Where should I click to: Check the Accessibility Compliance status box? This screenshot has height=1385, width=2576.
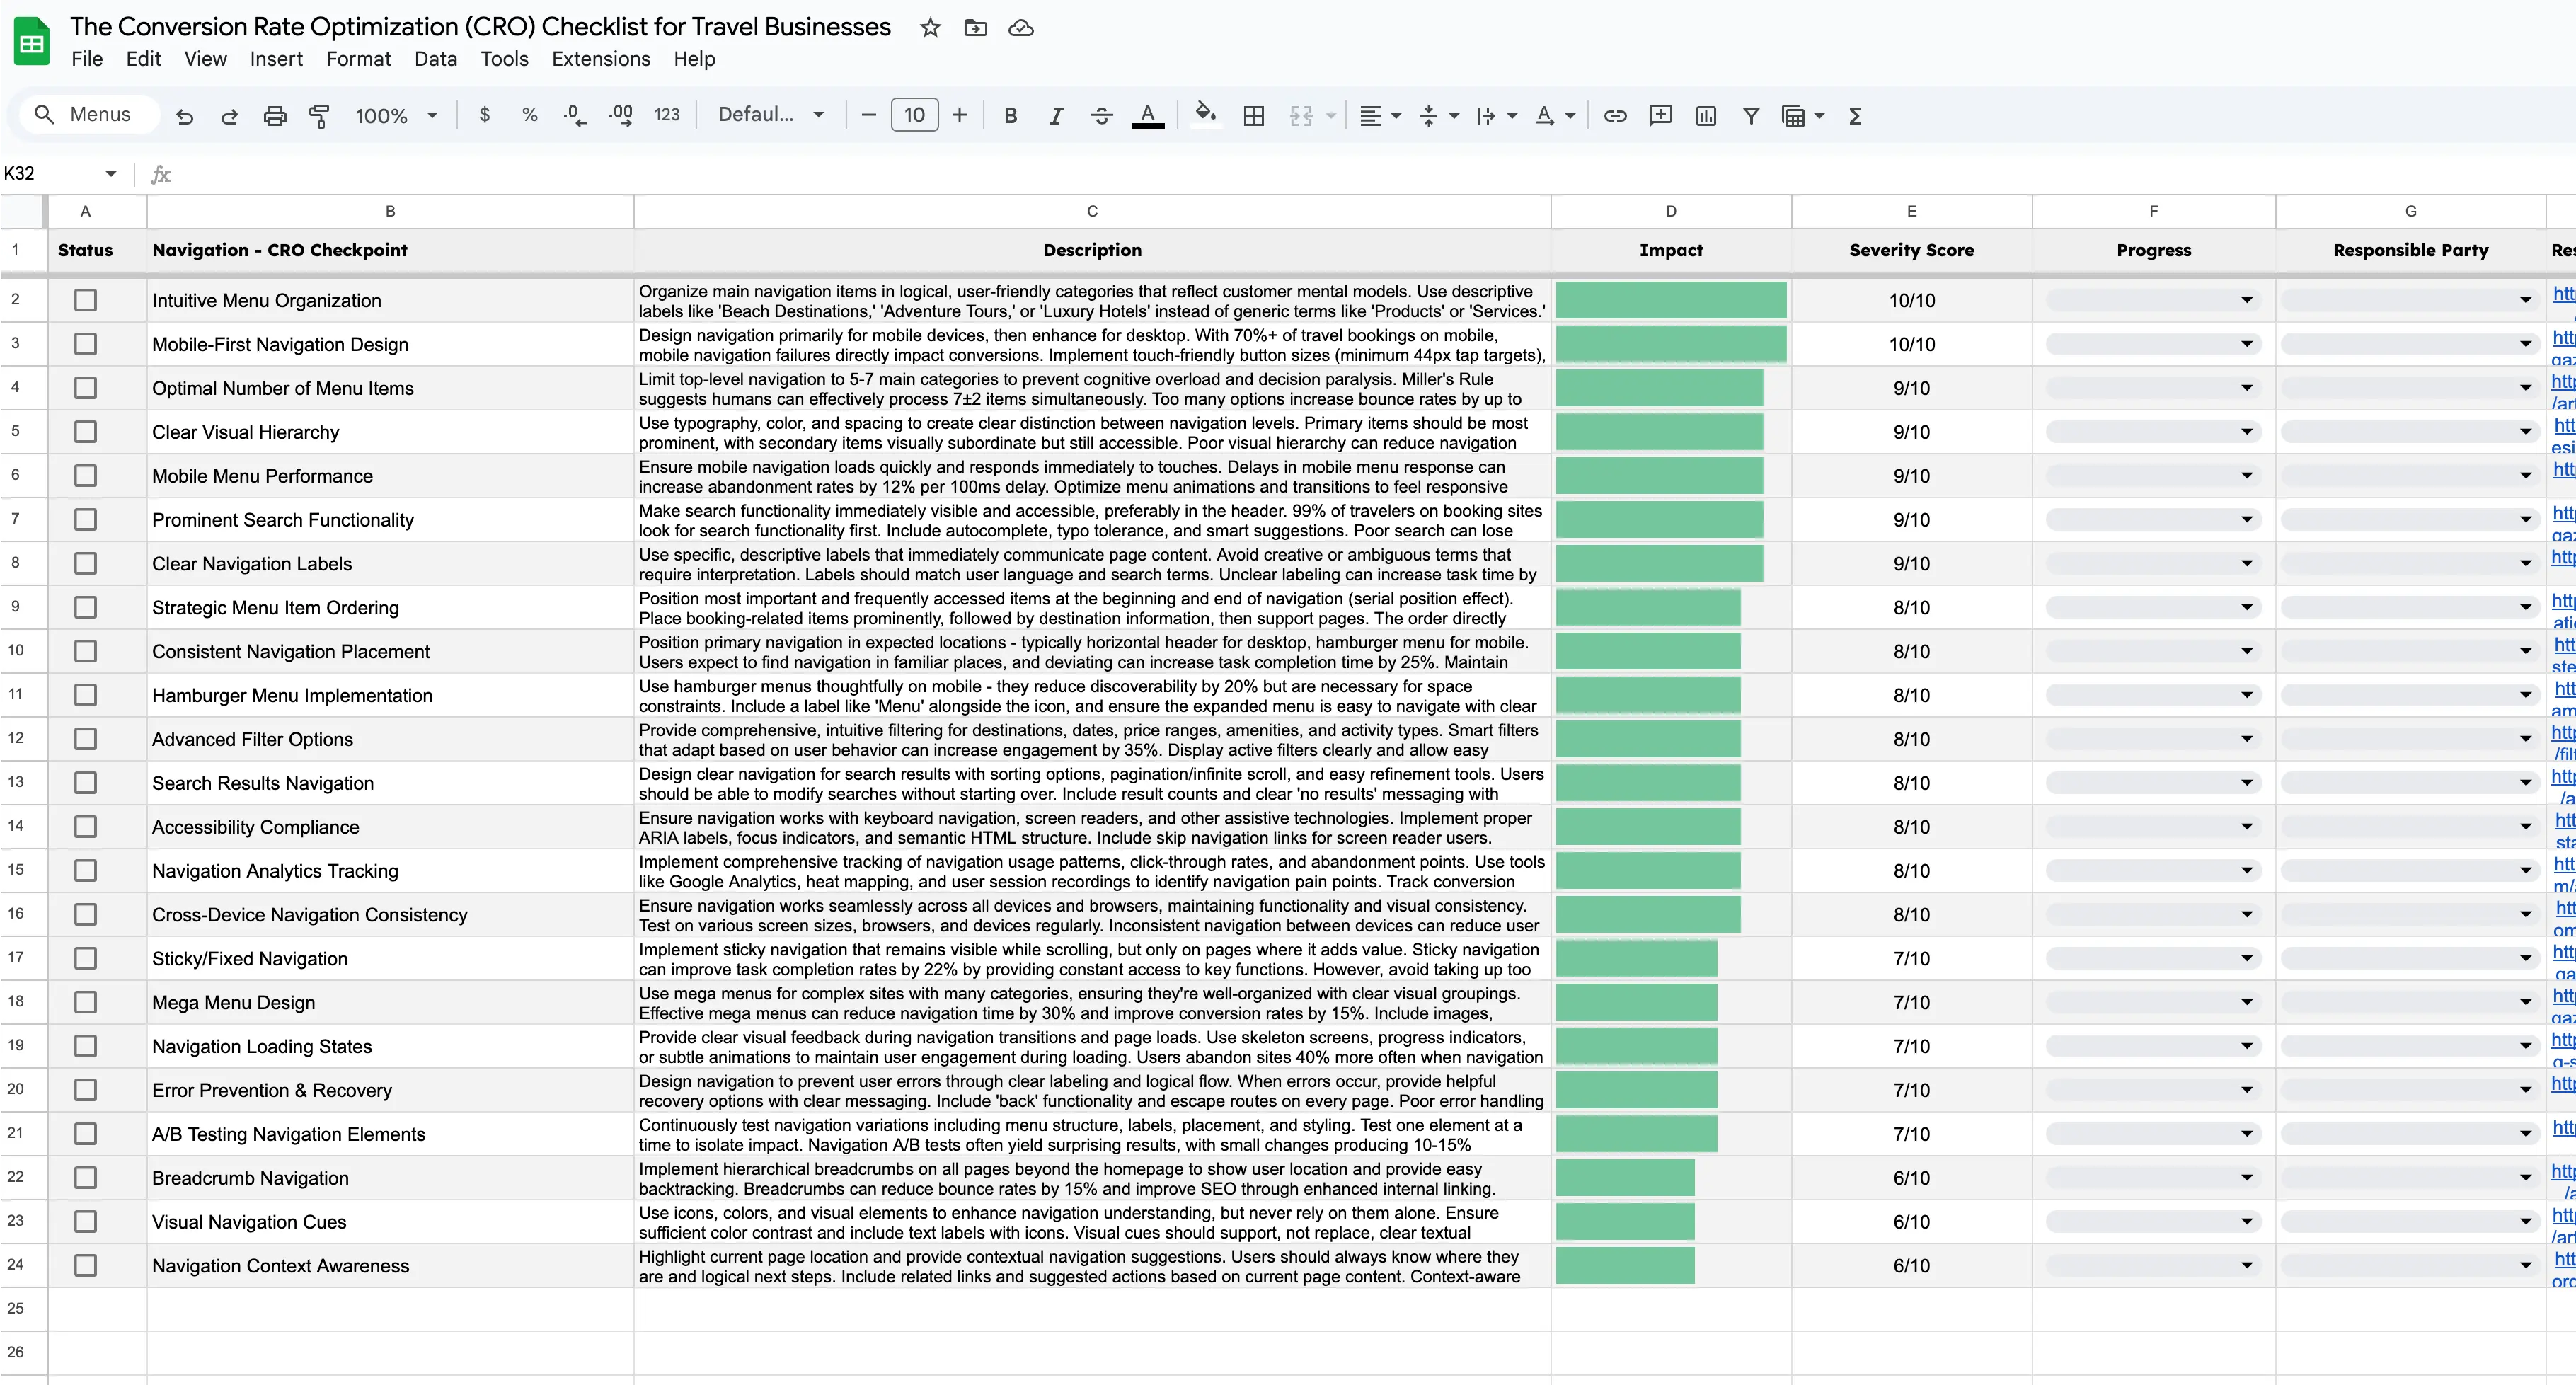click(x=86, y=827)
